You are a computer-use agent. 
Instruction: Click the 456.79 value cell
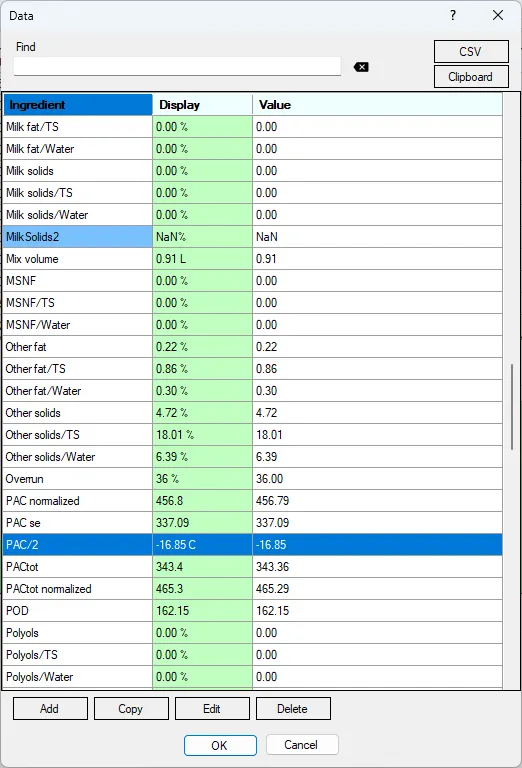tap(378, 501)
